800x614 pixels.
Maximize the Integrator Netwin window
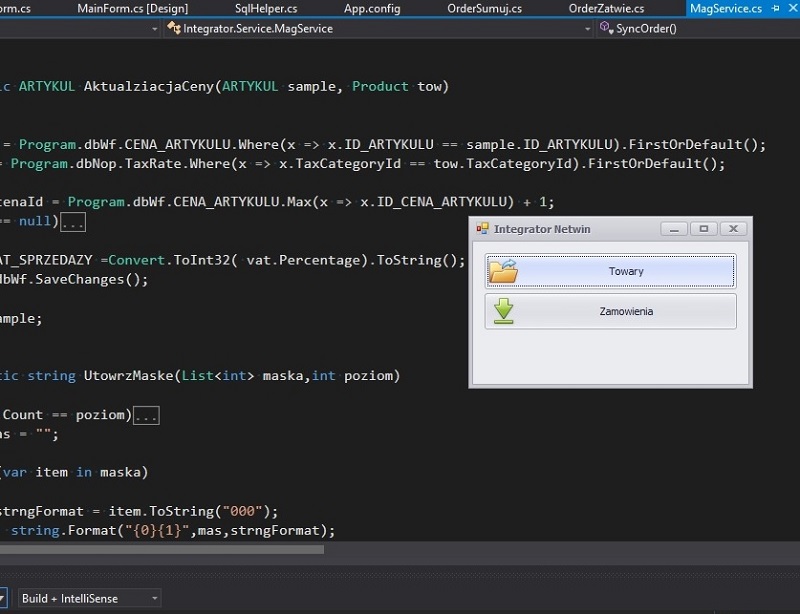pyautogui.click(x=704, y=229)
